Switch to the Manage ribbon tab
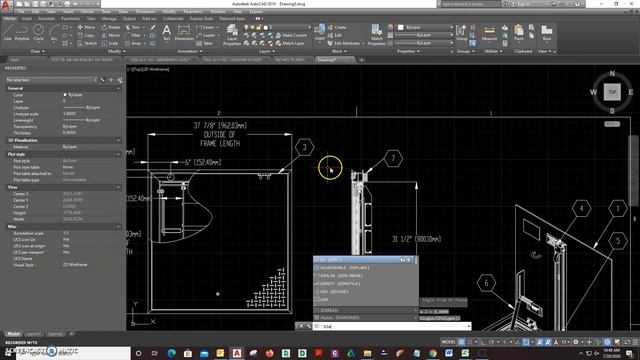The height and width of the screenshot is (360, 640). point(109,18)
